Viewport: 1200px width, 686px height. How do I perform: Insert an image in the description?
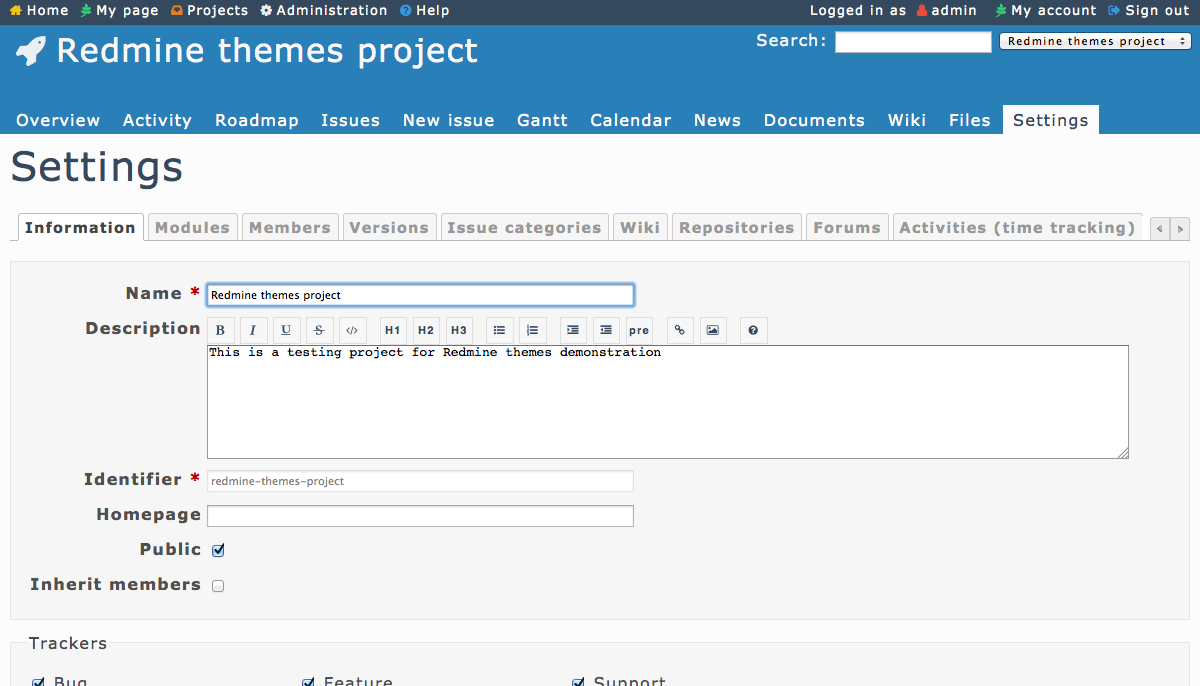[713, 330]
